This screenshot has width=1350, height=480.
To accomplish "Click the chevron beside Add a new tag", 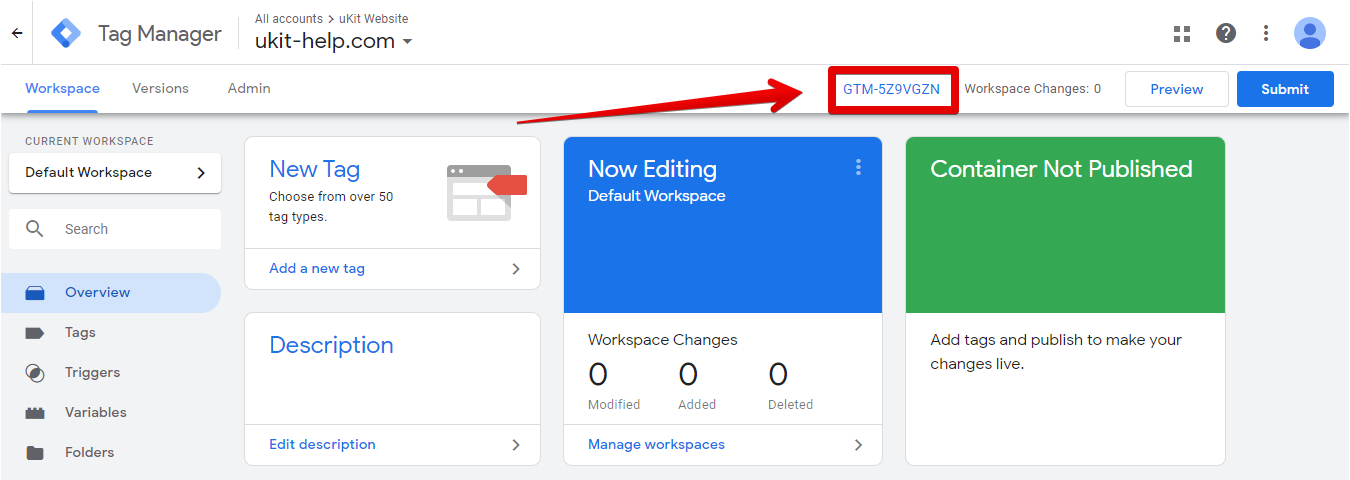I will click(x=516, y=269).
